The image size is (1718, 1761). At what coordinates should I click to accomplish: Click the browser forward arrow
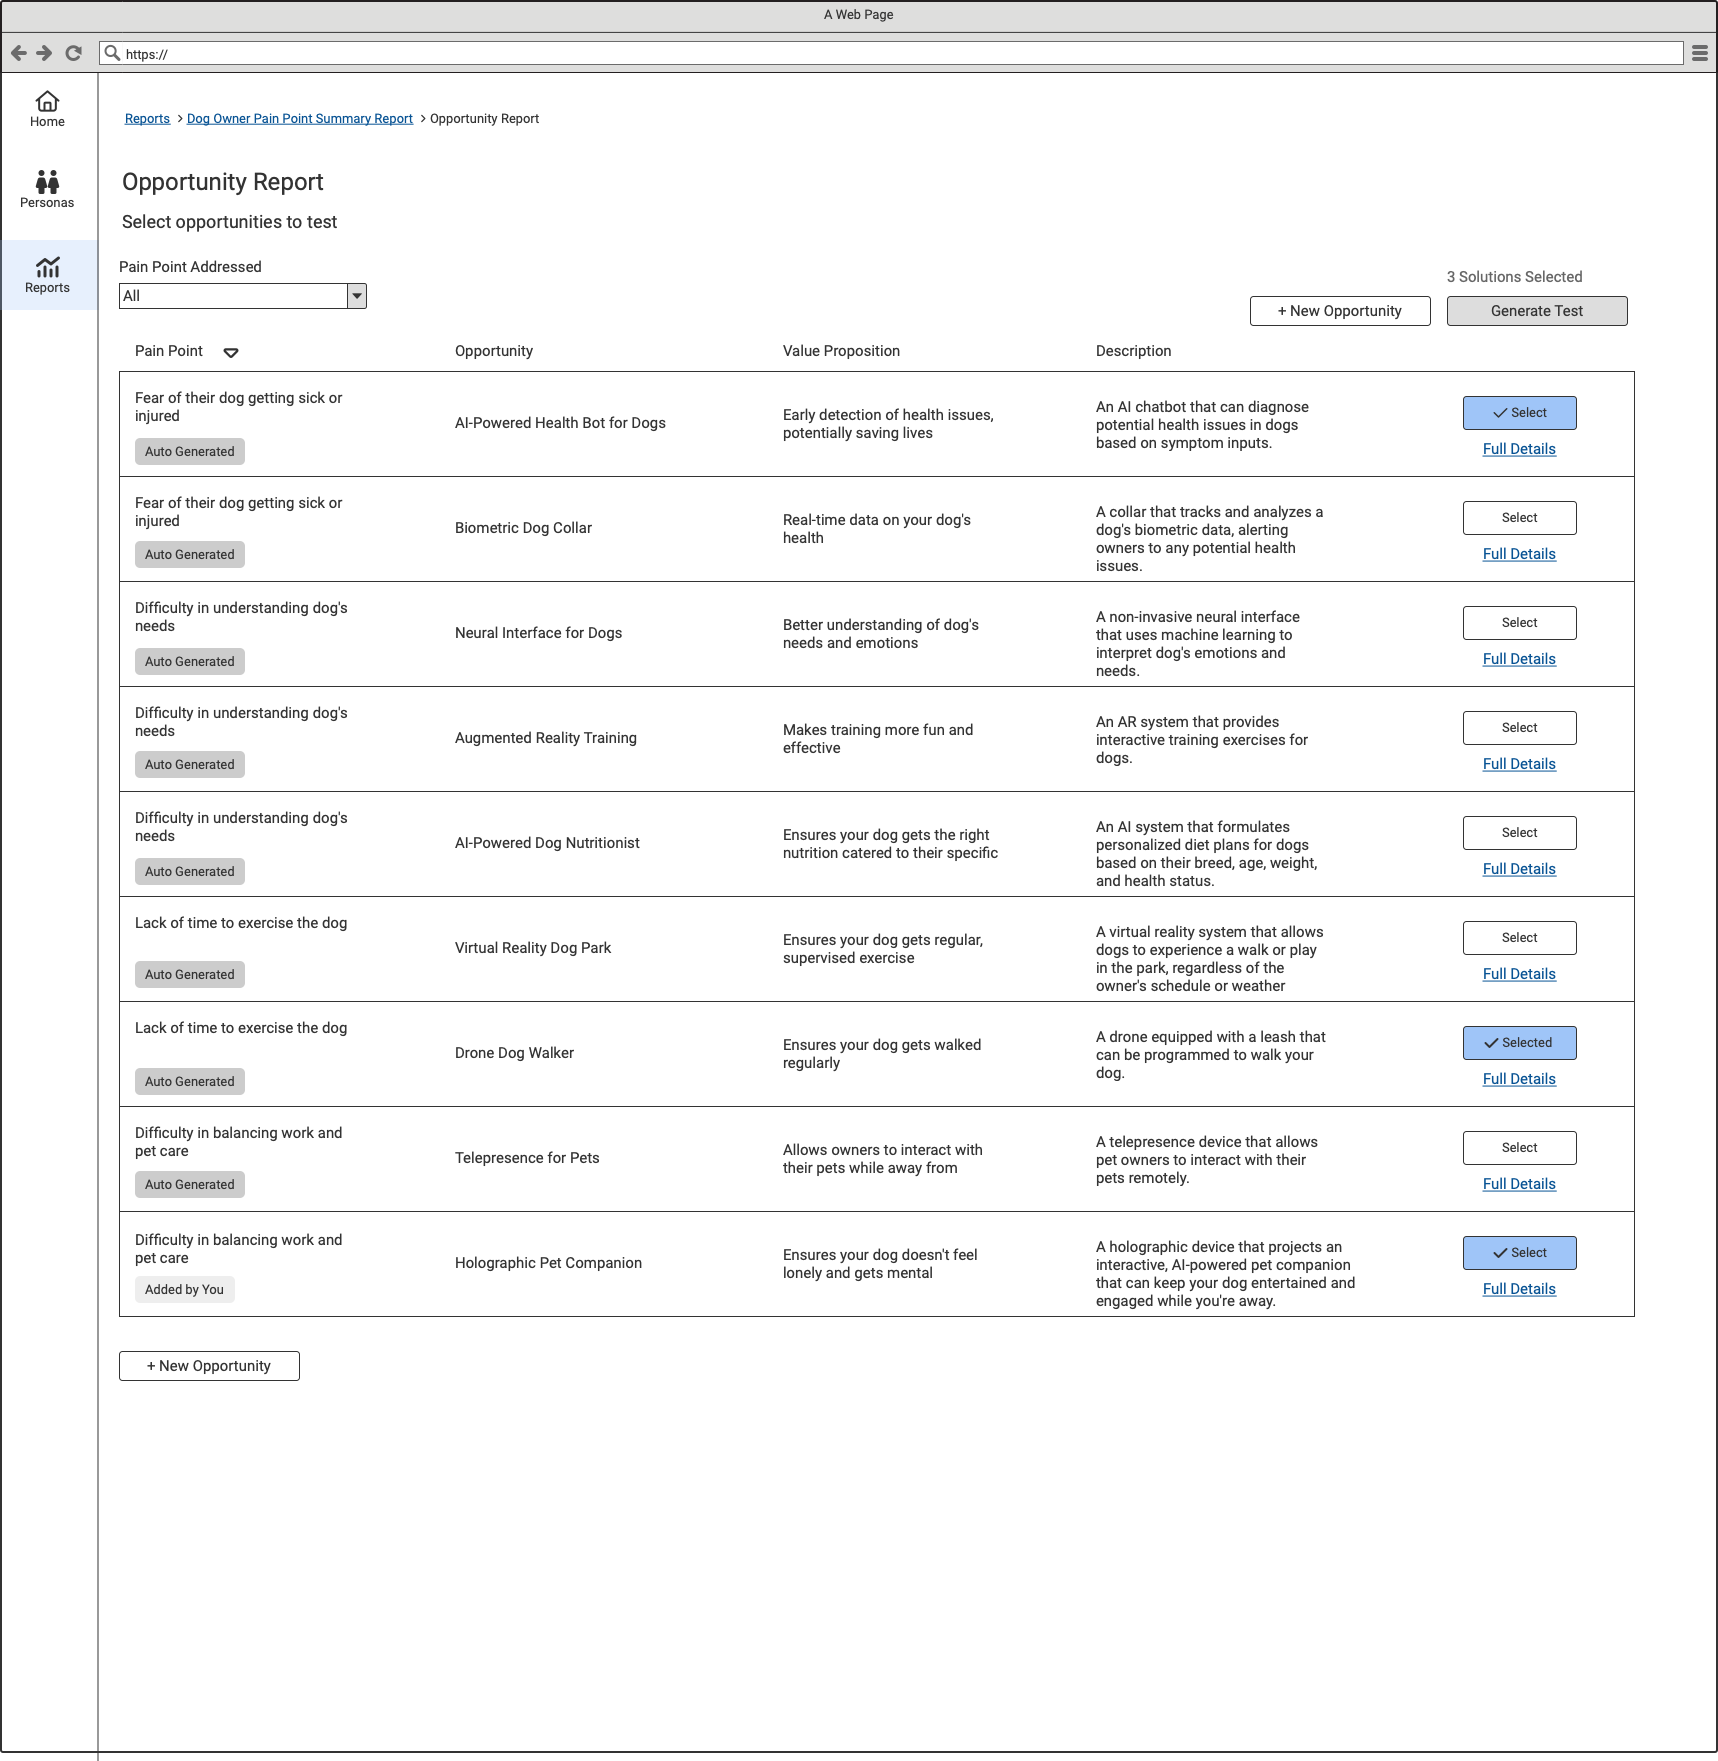[x=44, y=53]
